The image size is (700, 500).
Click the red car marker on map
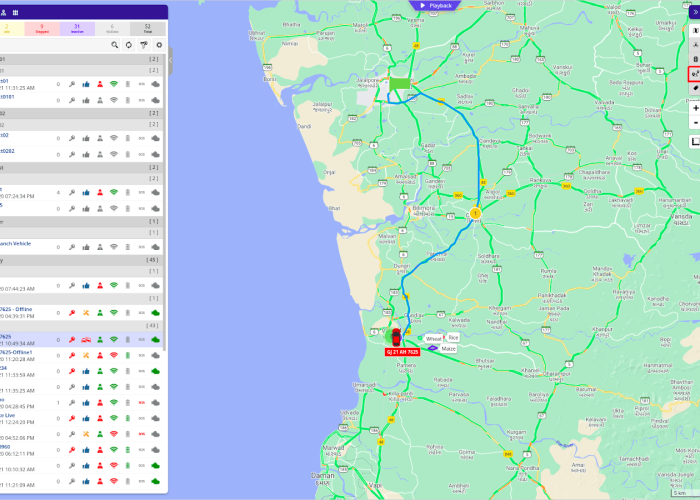point(396,335)
